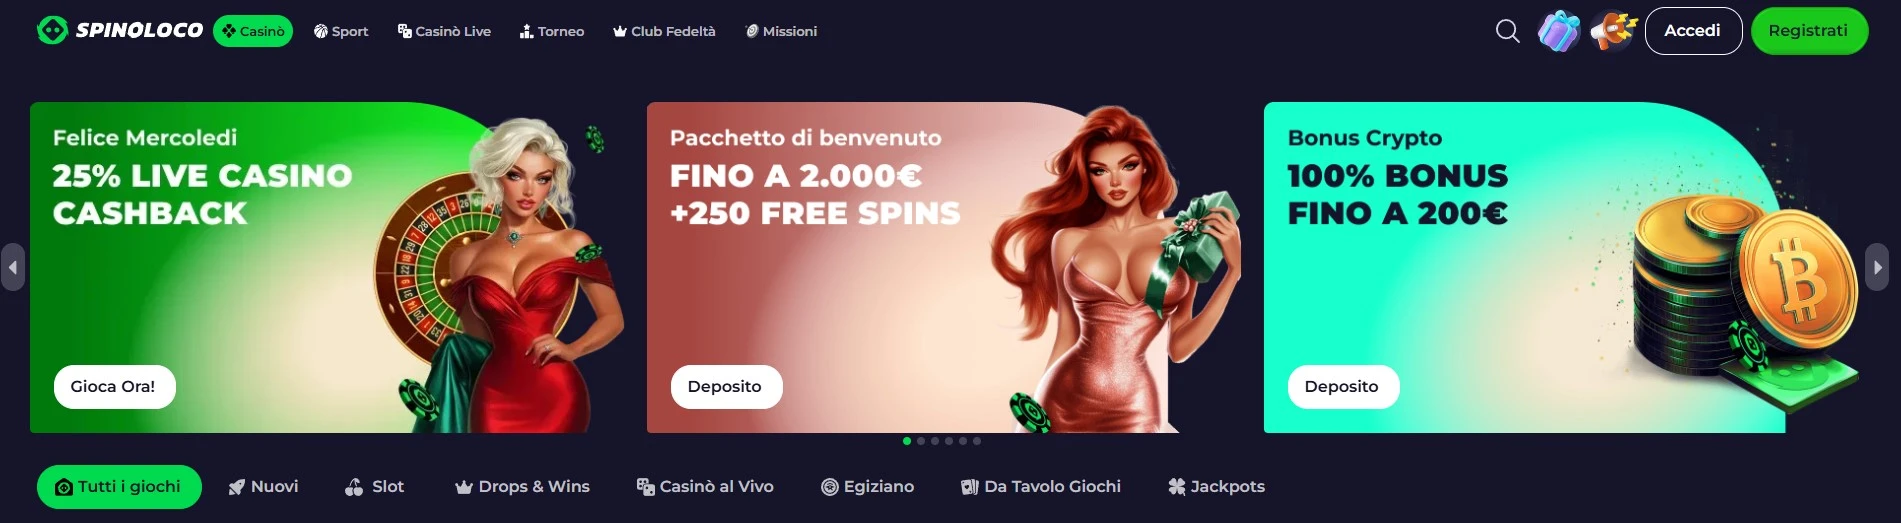Select the Jackpots category
Screen dimensions: 1901x523
pos(1216,487)
